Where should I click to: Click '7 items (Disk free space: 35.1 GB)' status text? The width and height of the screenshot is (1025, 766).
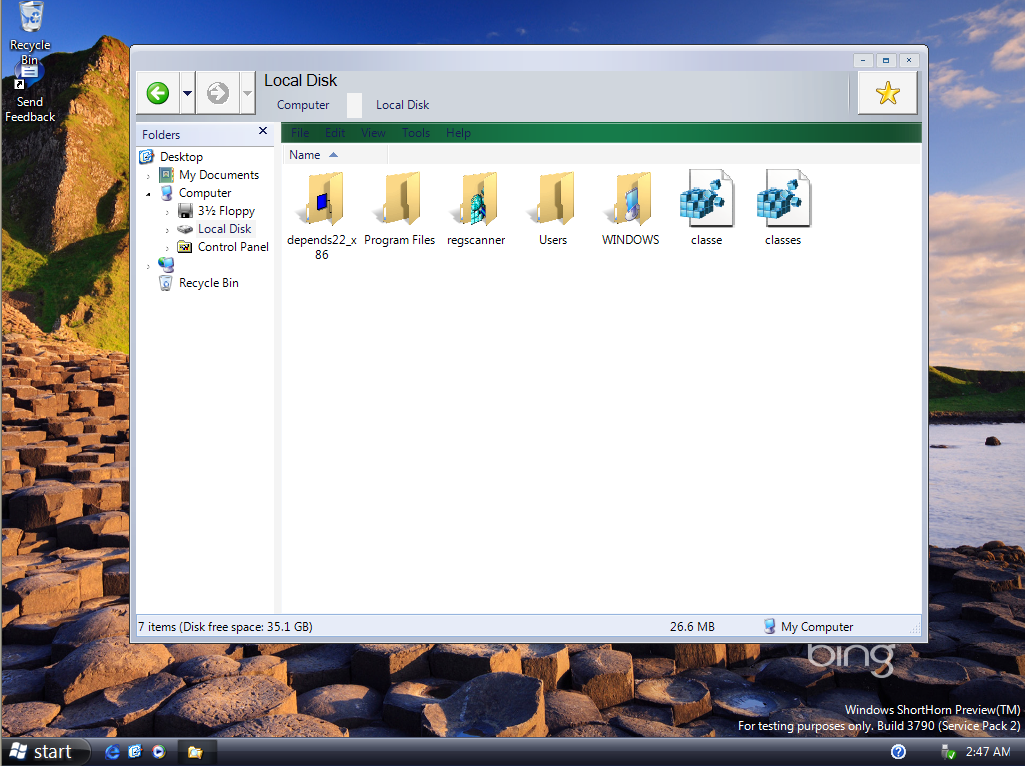coord(225,626)
